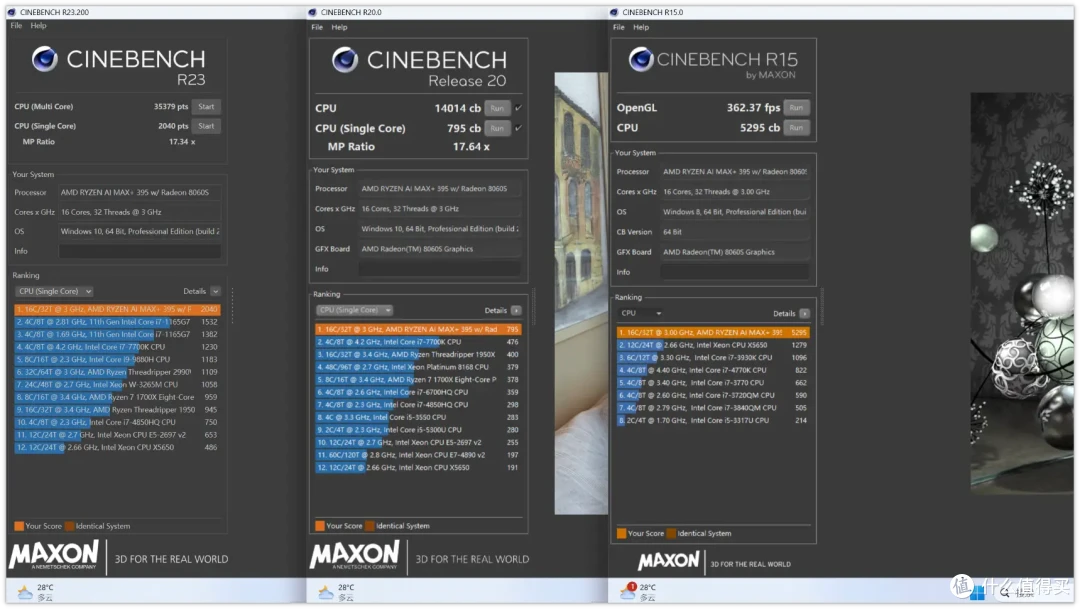Toggle the checkbox next to R20 Single Core Run

pos(519,128)
